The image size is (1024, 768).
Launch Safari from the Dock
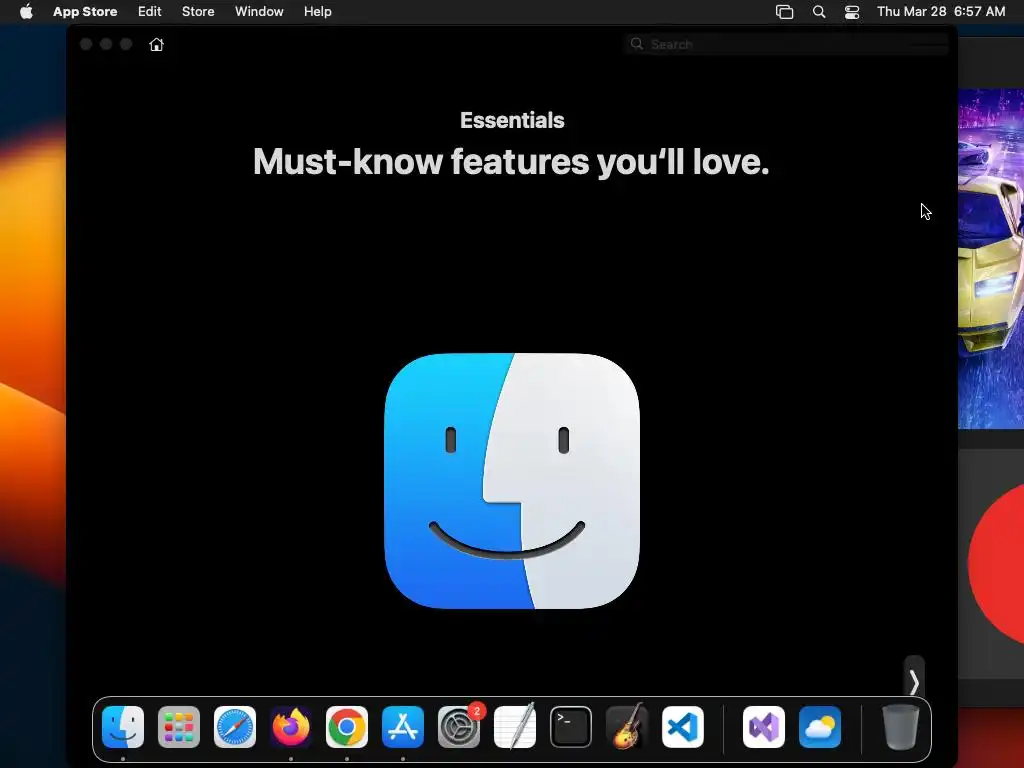tap(235, 727)
